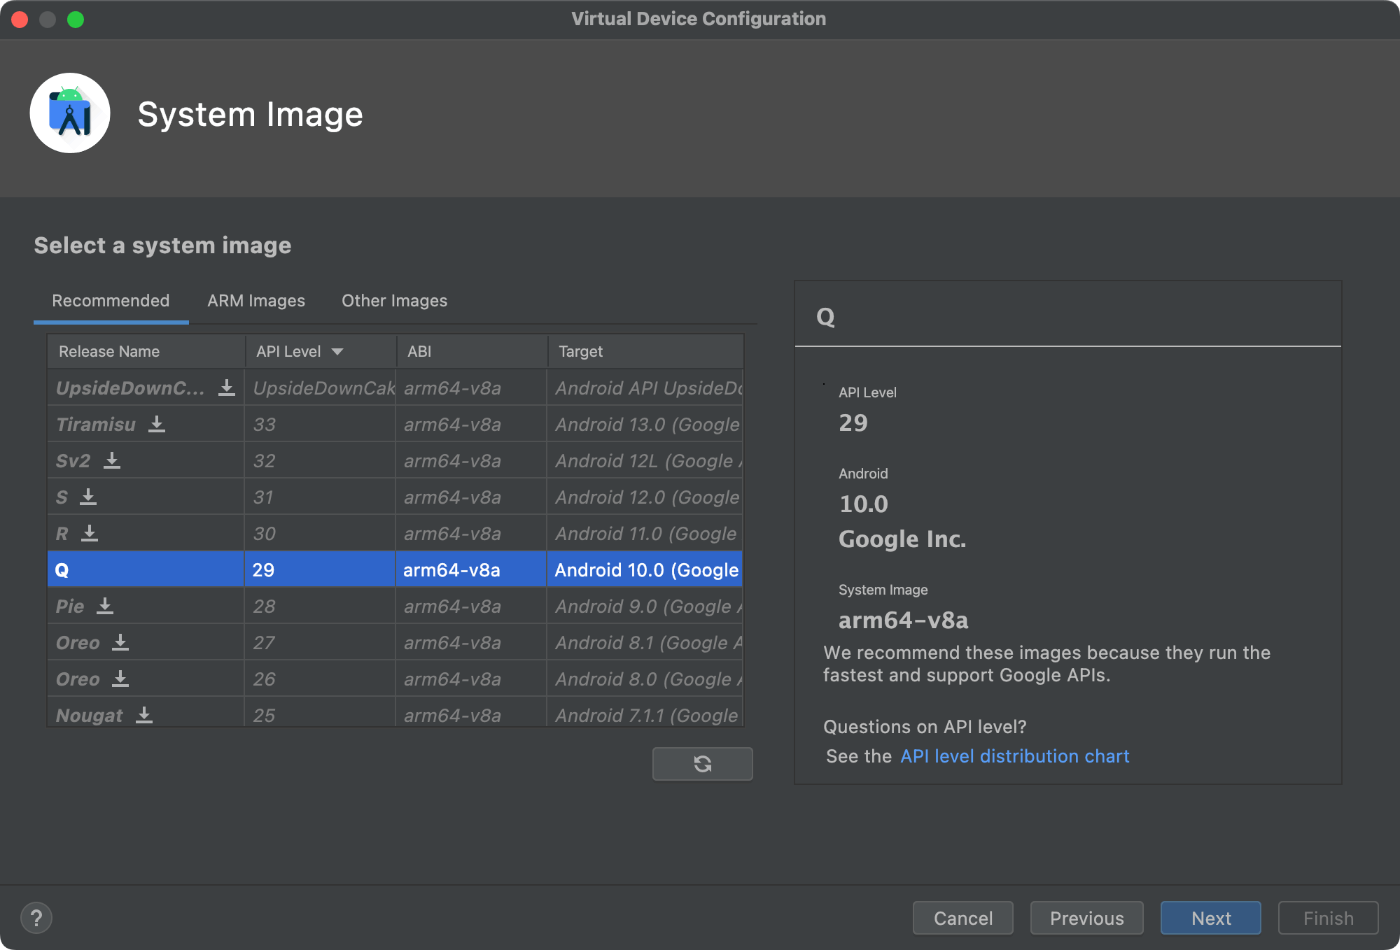Select the Android 12L target cell
The height and width of the screenshot is (950, 1400).
click(x=646, y=460)
